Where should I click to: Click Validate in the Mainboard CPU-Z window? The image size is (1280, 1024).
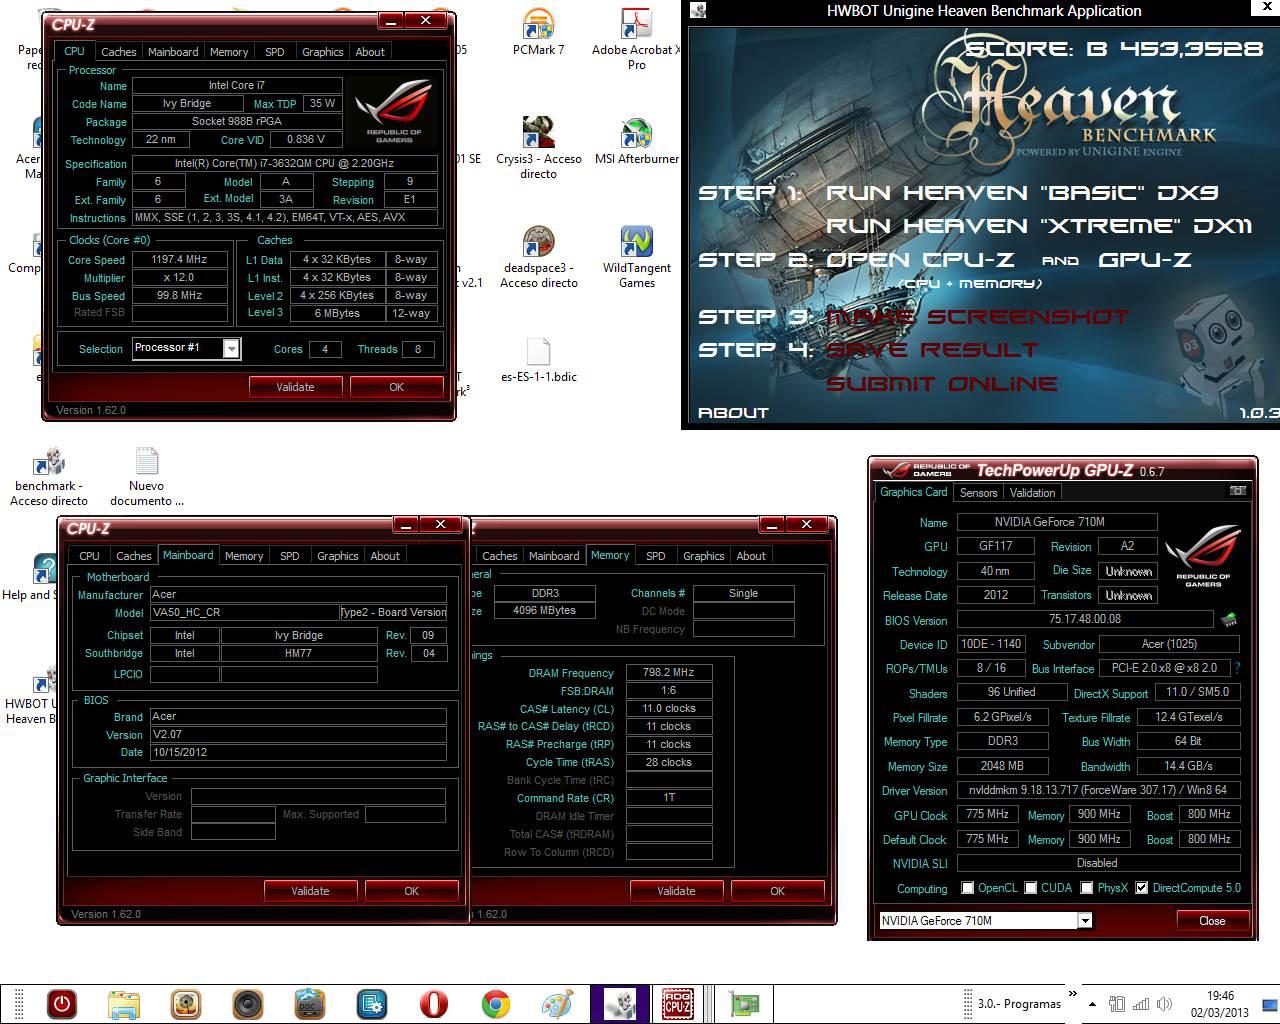pos(310,891)
